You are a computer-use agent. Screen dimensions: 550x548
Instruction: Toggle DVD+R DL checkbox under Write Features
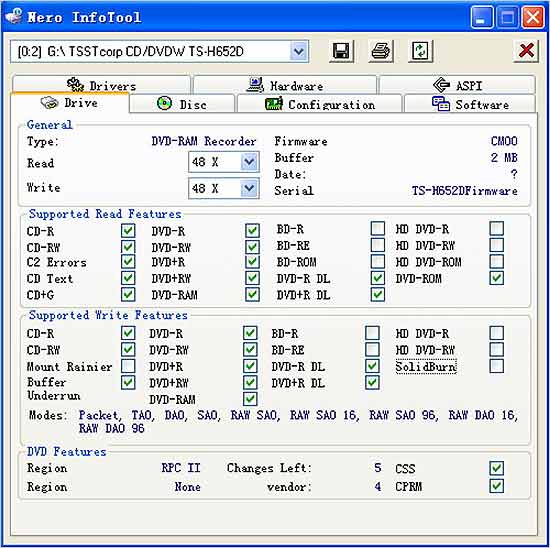coord(372,382)
